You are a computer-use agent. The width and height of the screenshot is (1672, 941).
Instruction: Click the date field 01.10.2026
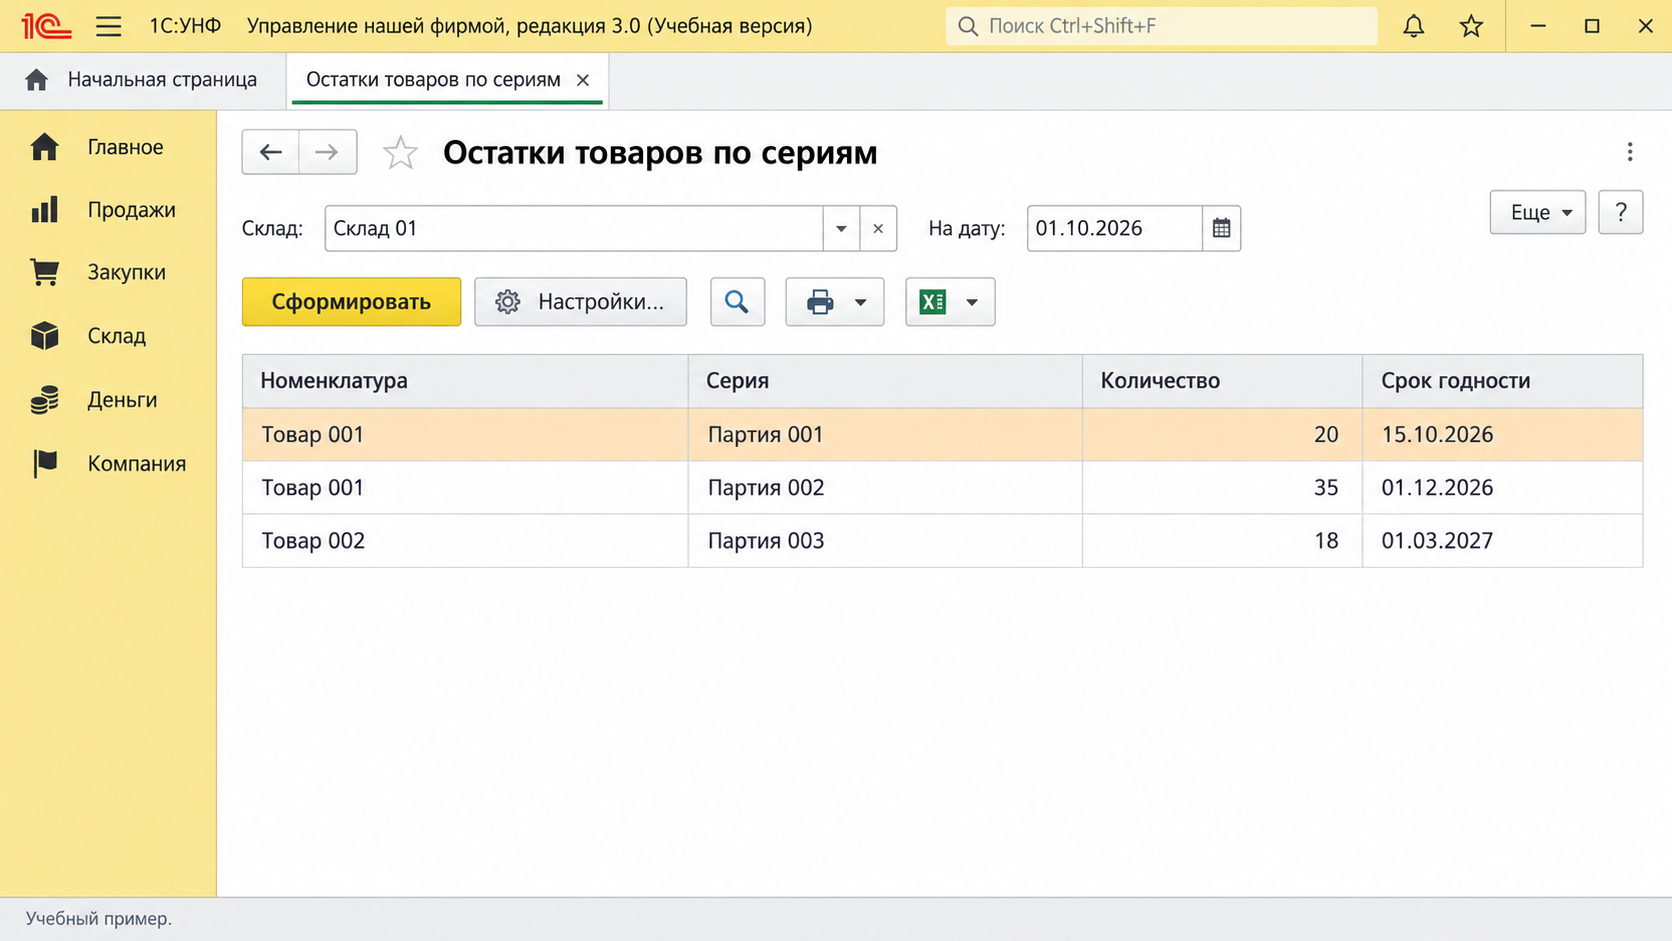1114,228
